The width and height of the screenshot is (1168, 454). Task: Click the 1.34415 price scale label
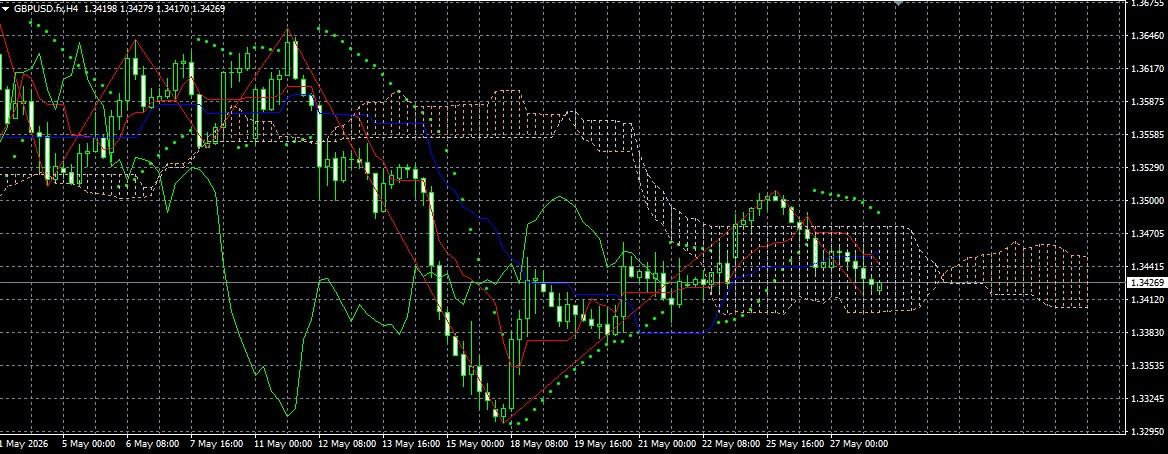point(1147,266)
